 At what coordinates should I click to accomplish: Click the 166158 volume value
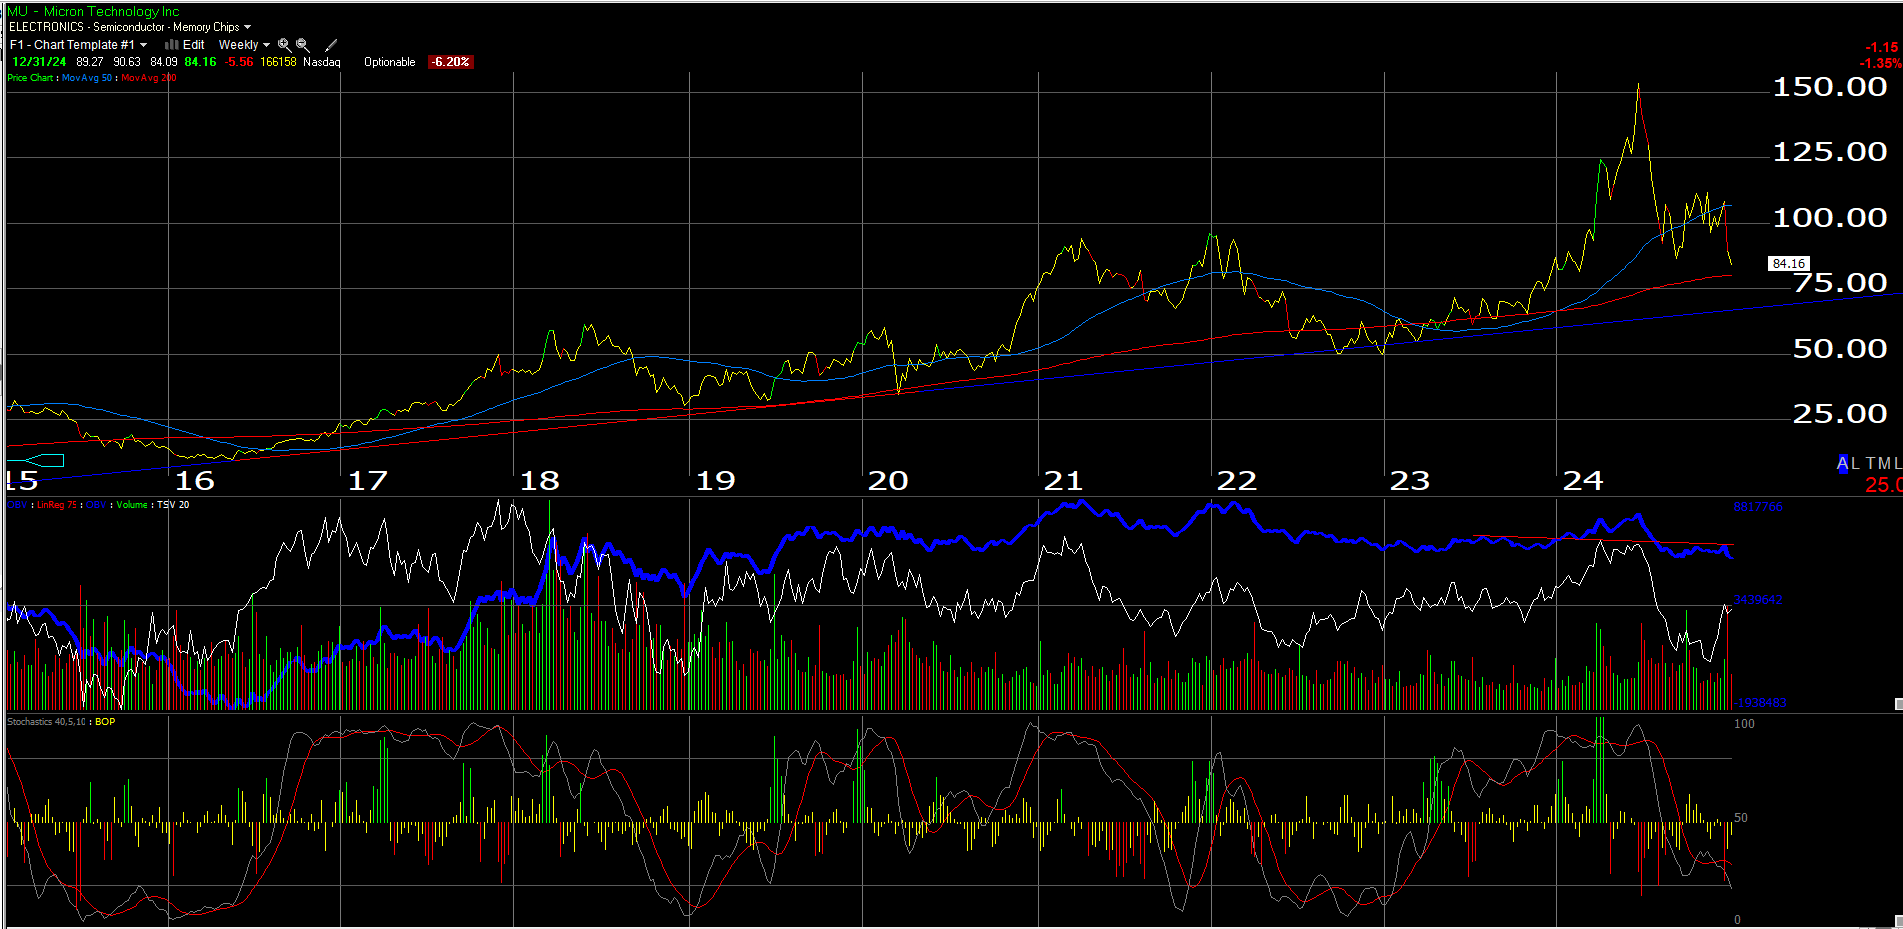pyautogui.click(x=278, y=62)
